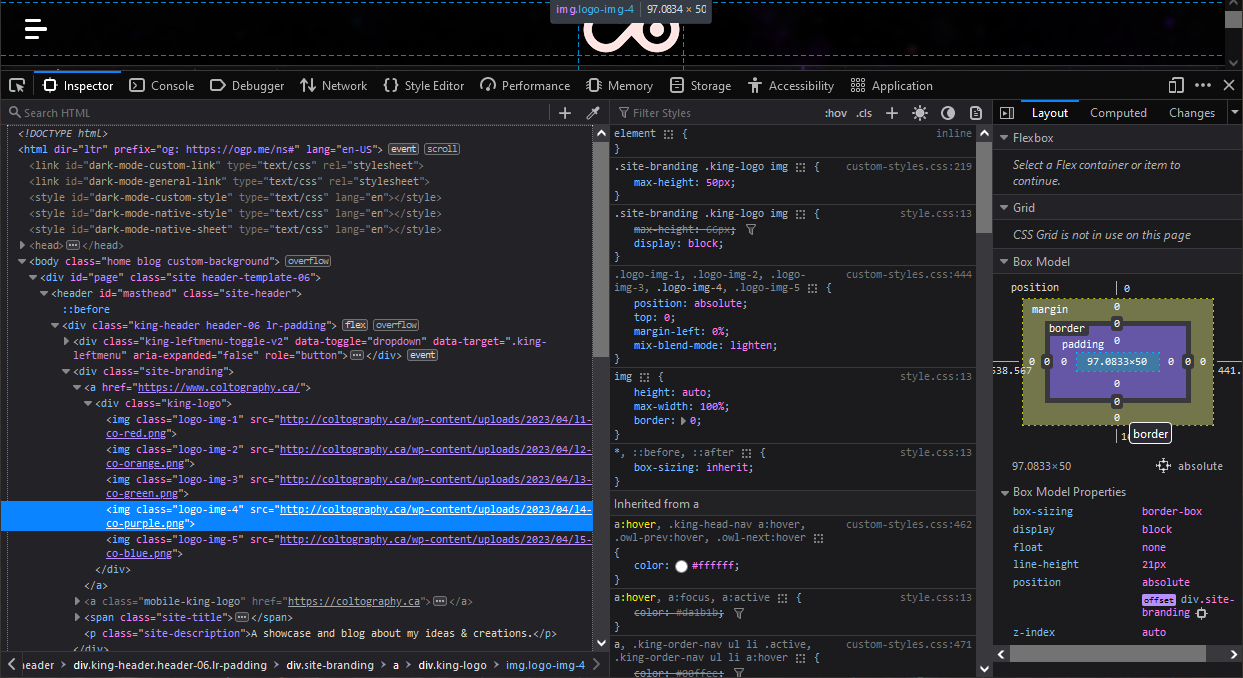Add a new CSS rule with plus icon
1243x678 pixels.
click(x=892, y=113)
